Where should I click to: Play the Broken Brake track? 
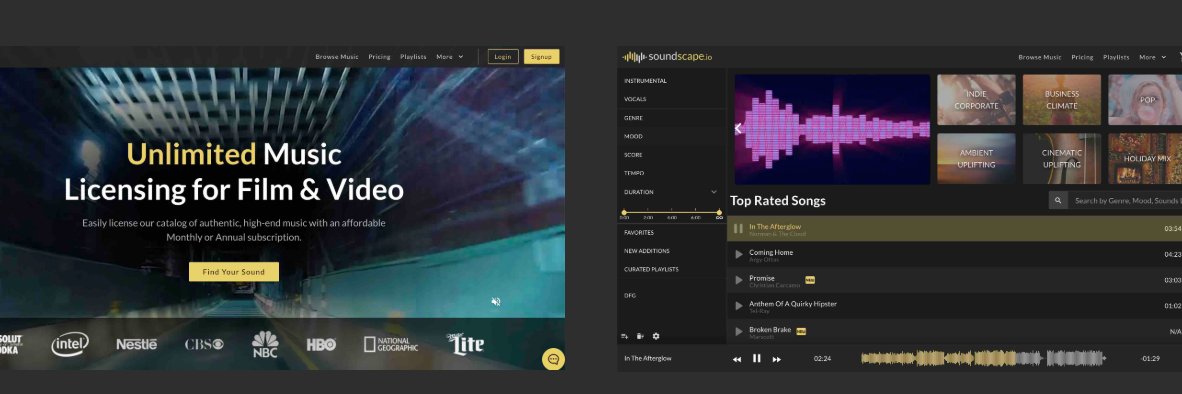[x=739, y=331]
